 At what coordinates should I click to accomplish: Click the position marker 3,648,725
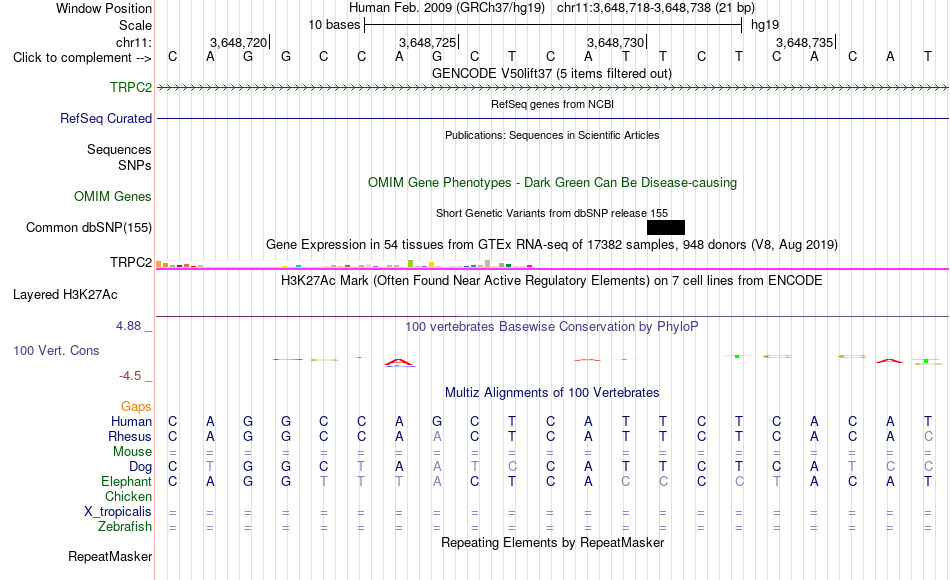pyautogui.click(x=427, y=42)
